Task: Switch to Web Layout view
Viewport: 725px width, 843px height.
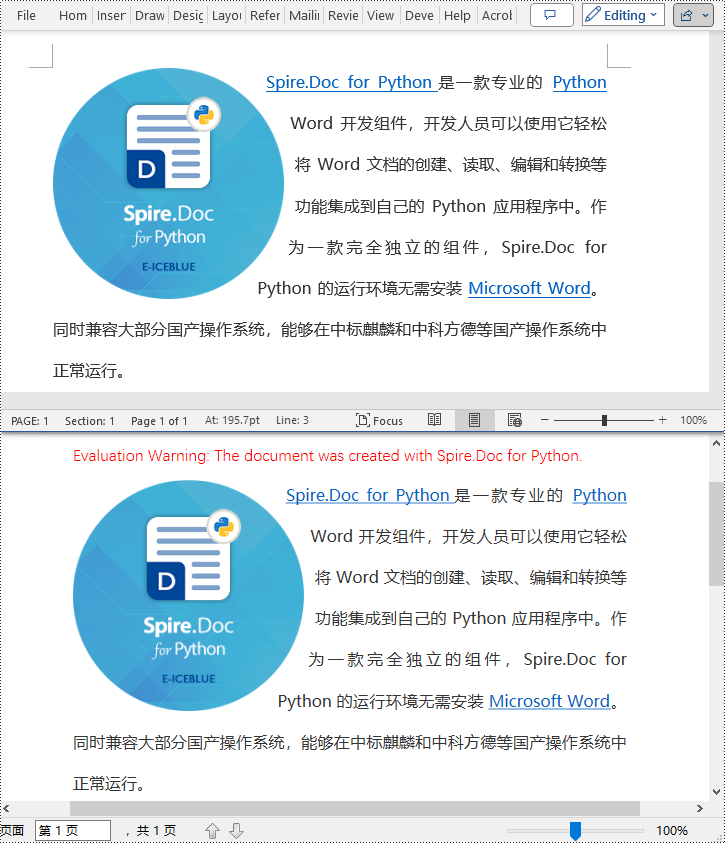Action: click(514, 420)
